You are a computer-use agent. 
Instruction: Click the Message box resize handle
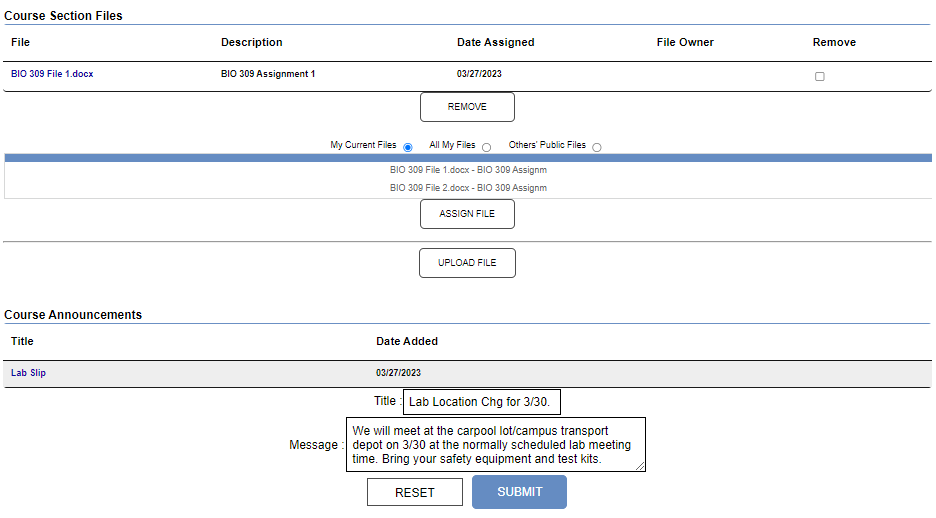click(640, 465)
